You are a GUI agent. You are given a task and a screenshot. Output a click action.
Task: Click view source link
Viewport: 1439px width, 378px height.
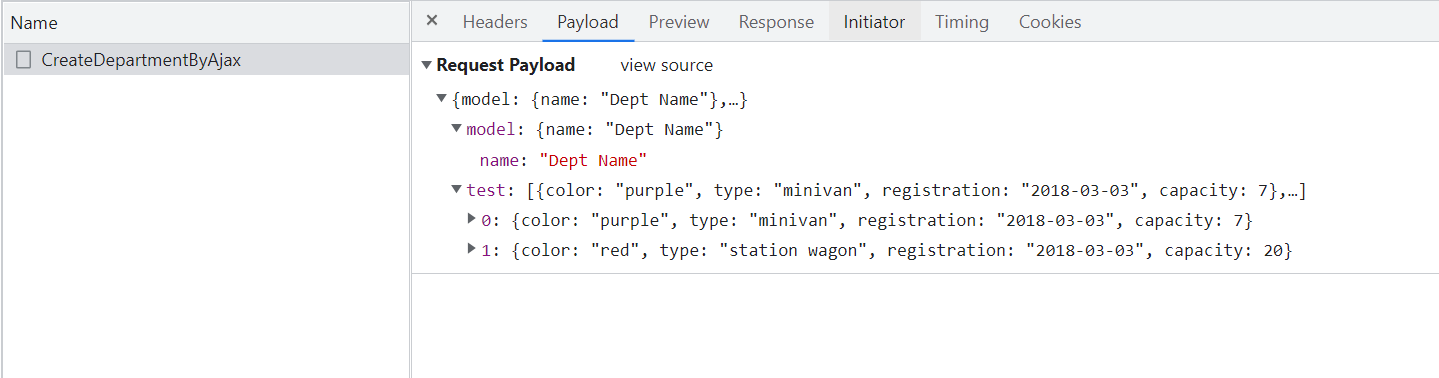tap(667, 65)
